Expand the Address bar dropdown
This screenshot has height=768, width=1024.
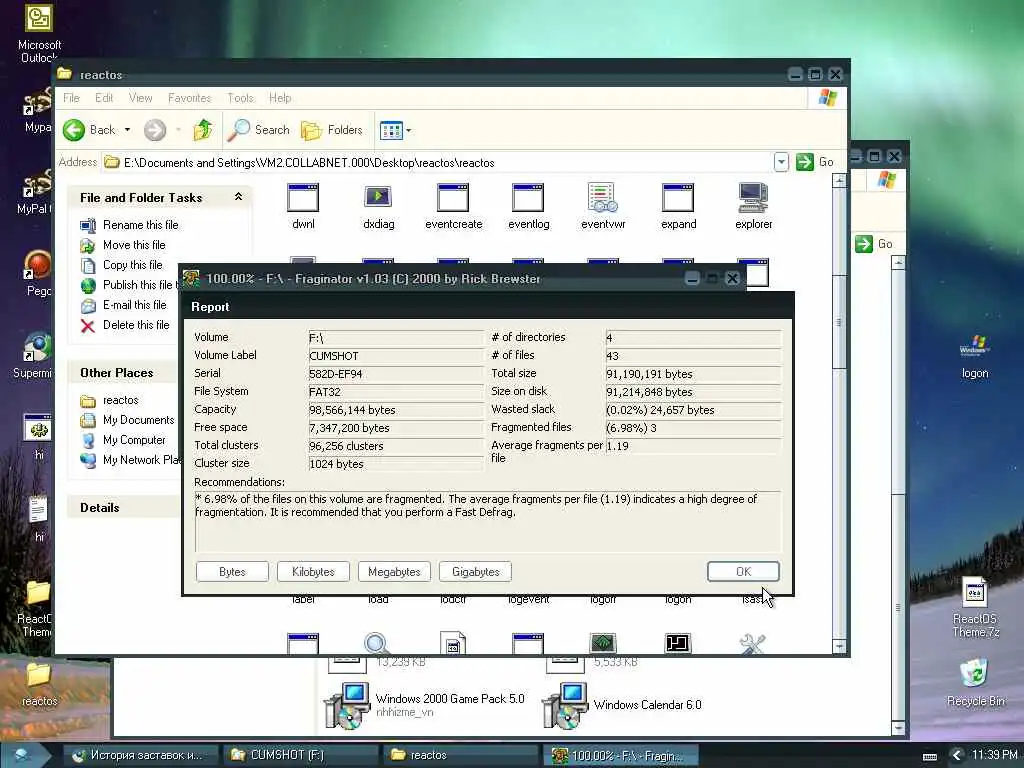coord(781,162)
